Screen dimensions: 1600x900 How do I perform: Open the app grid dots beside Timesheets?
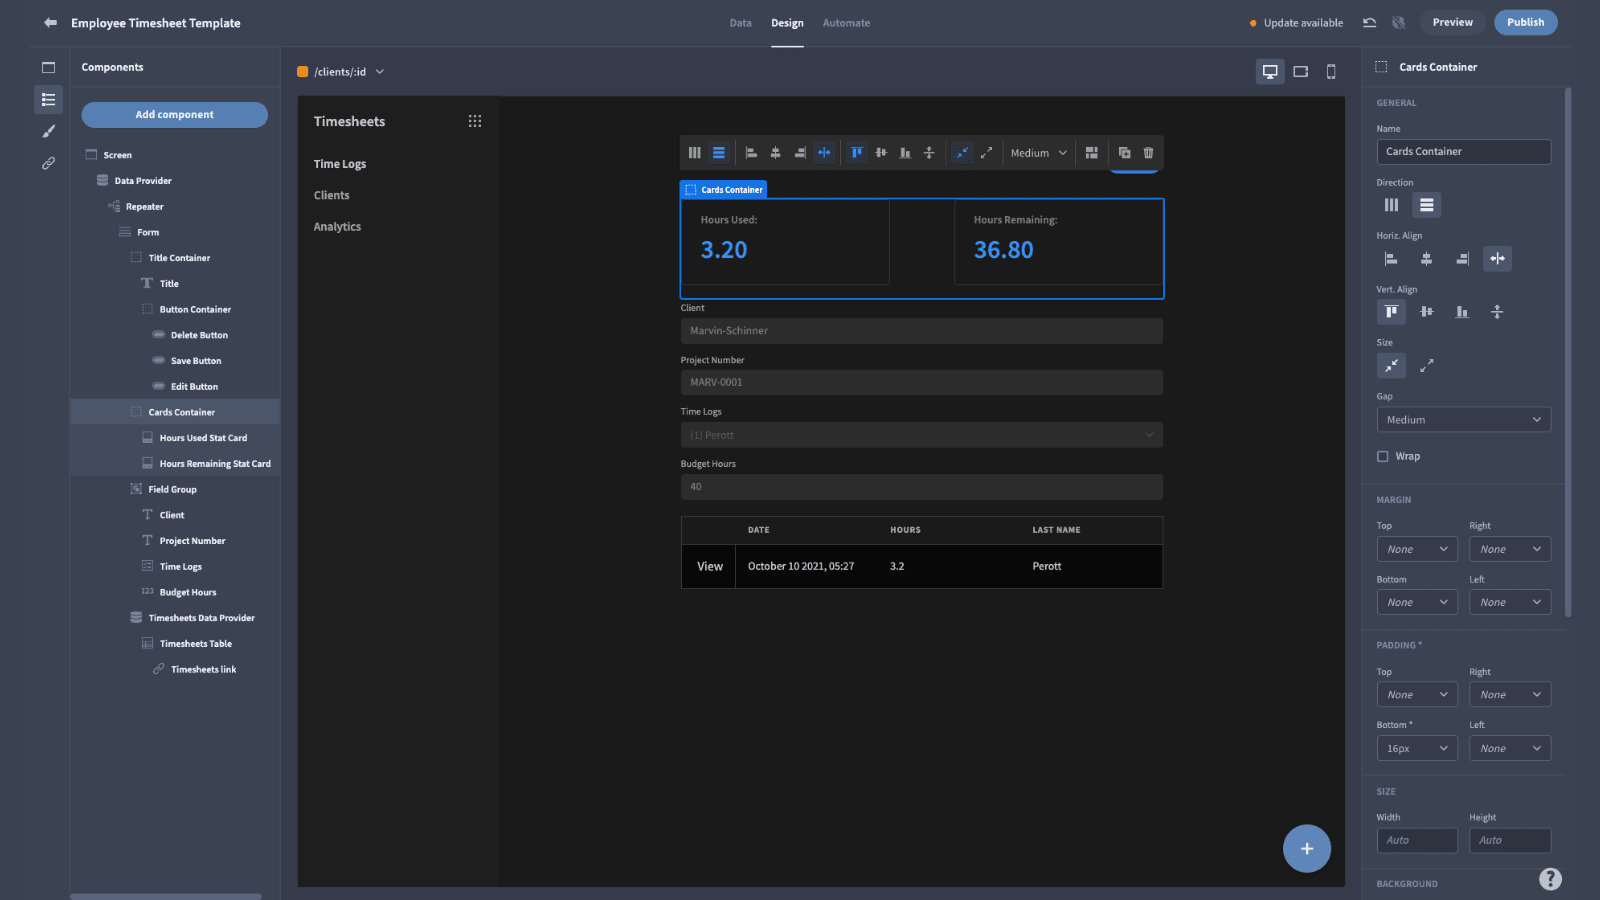475,121
